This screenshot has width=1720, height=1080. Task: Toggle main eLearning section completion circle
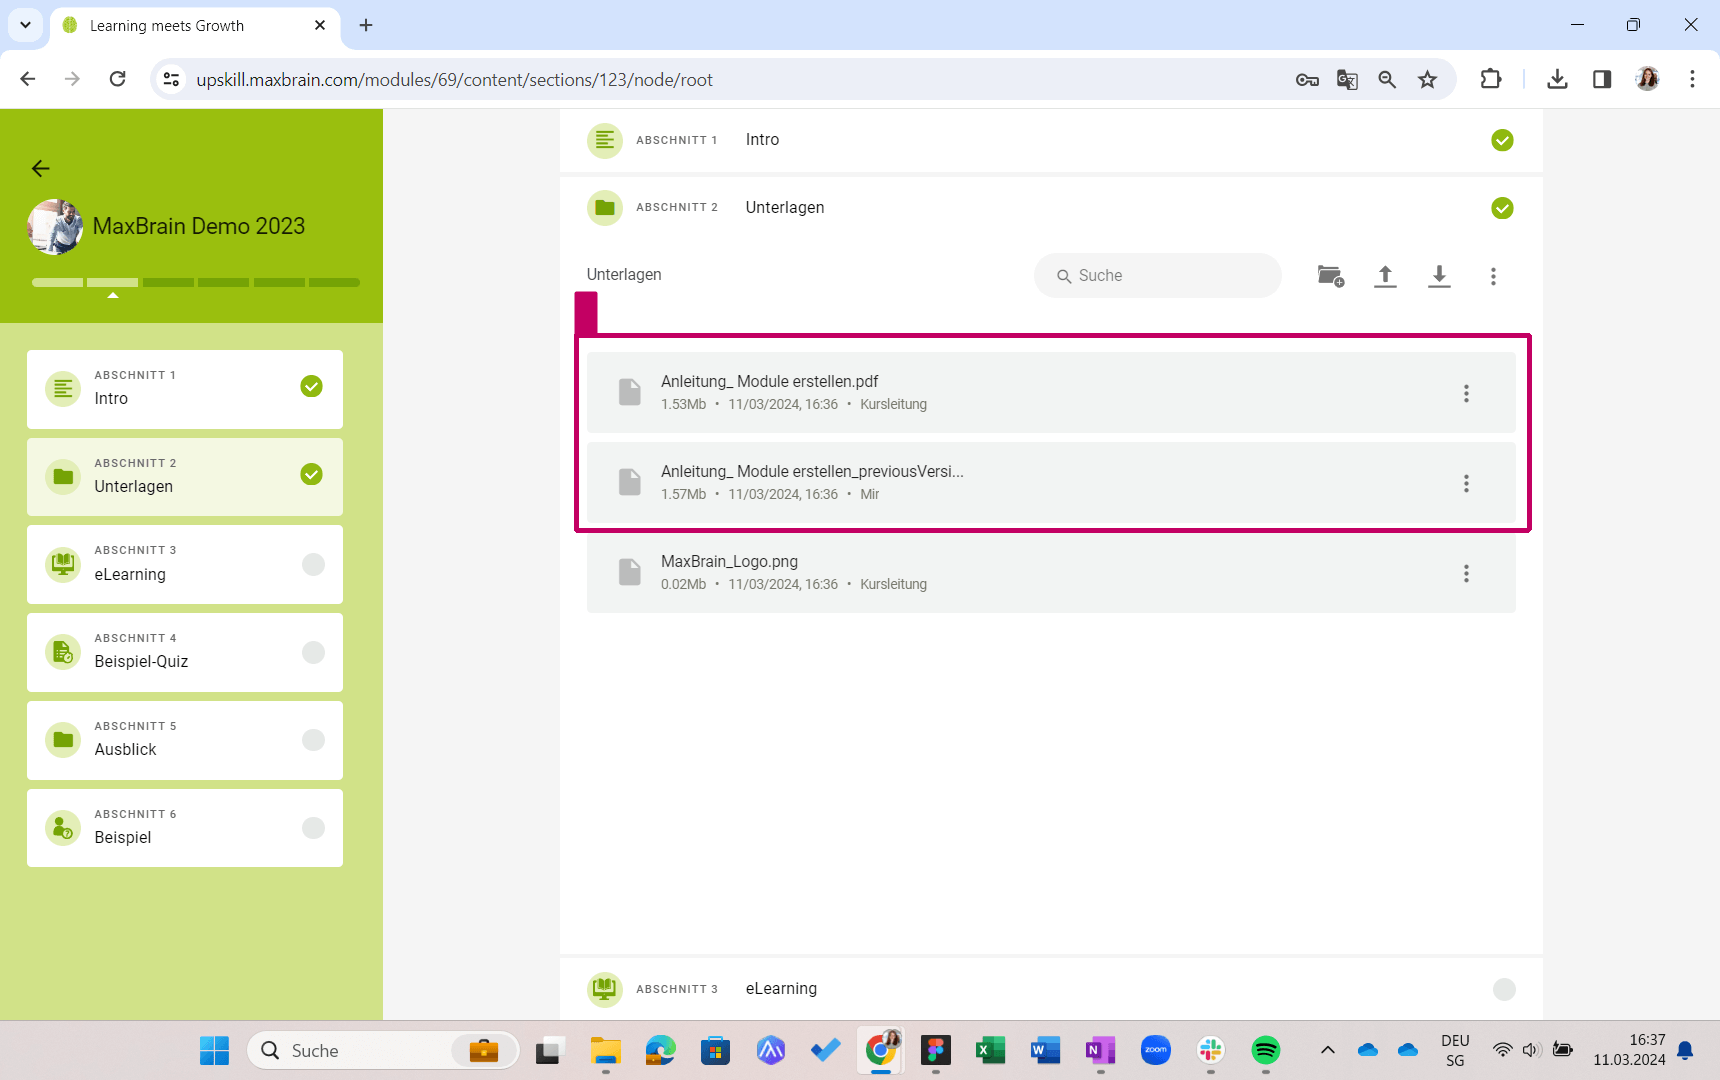(x=1504, y=989)
